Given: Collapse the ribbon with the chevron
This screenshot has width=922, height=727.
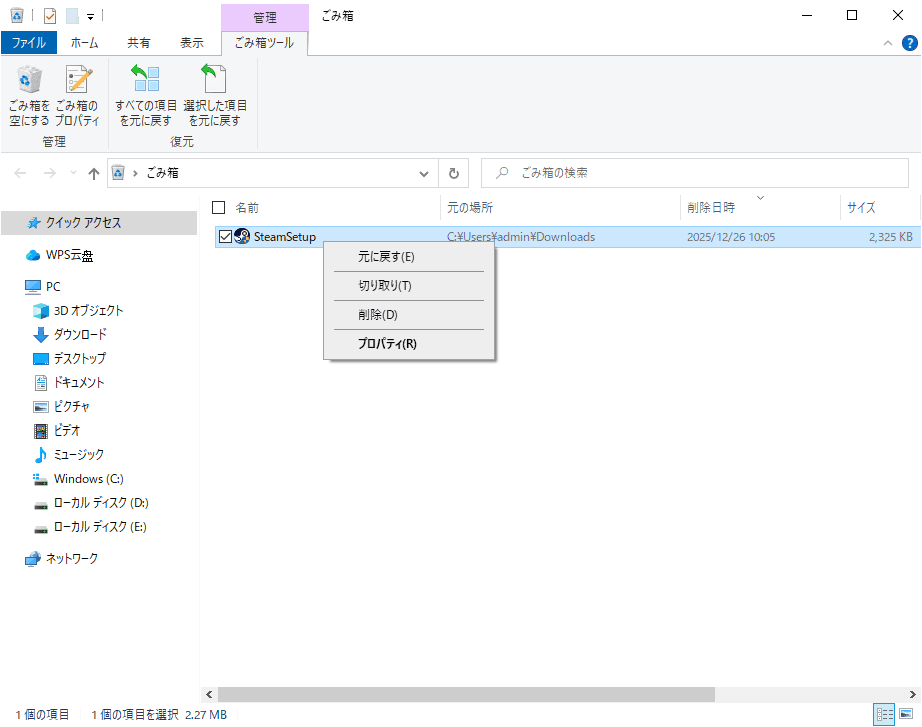Looking at the screenshot, I should 887,43.
